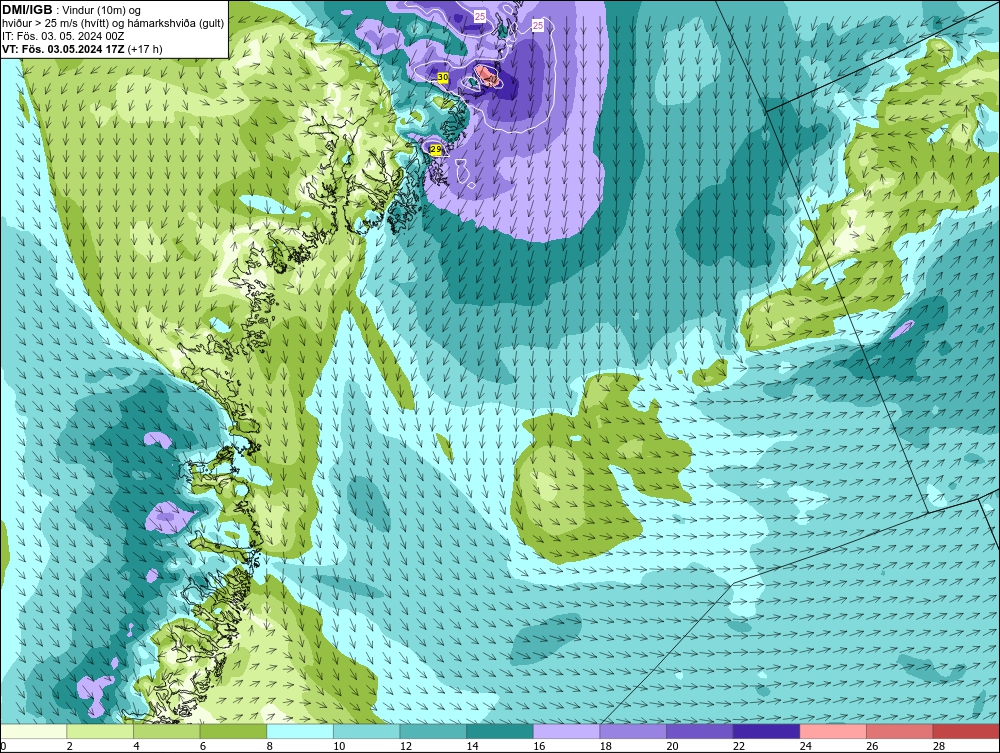Click the legend scale number 16
This screenshot has height=753, width=1000.
539,747
